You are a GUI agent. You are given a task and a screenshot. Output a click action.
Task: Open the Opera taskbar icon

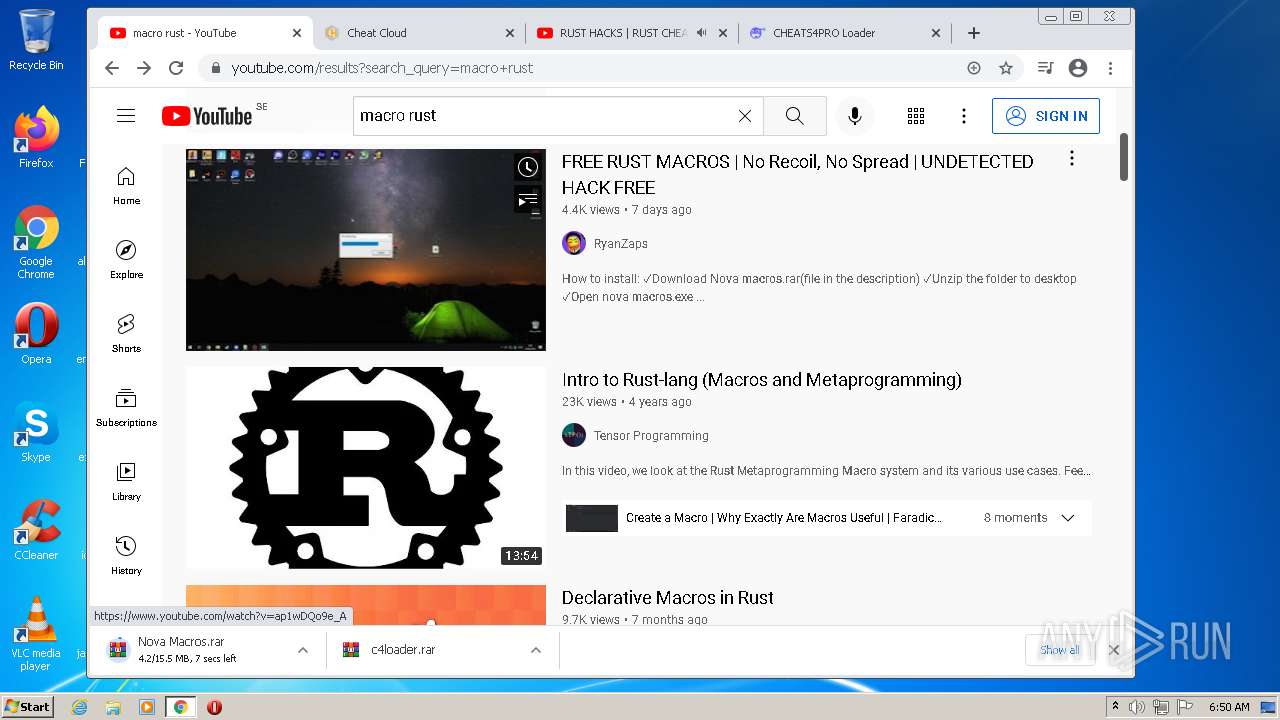pos(214,707)
